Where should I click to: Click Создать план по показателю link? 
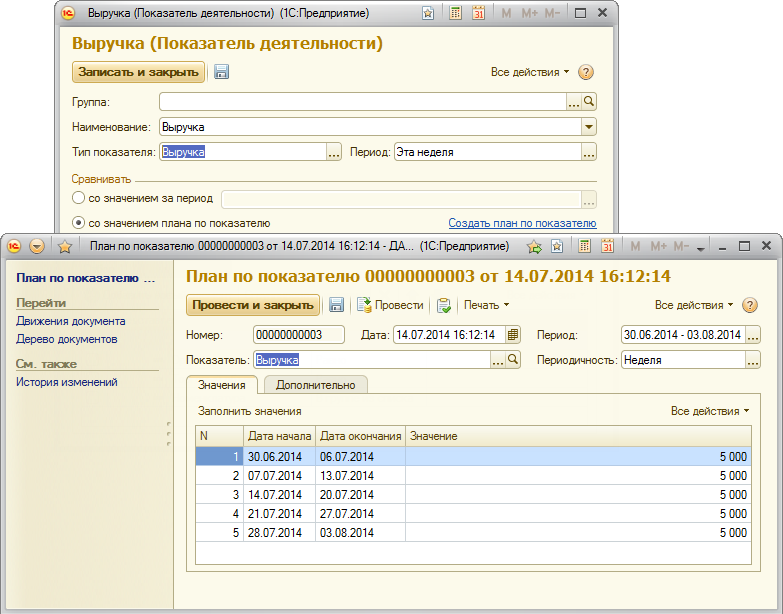[x=522, y=223]
